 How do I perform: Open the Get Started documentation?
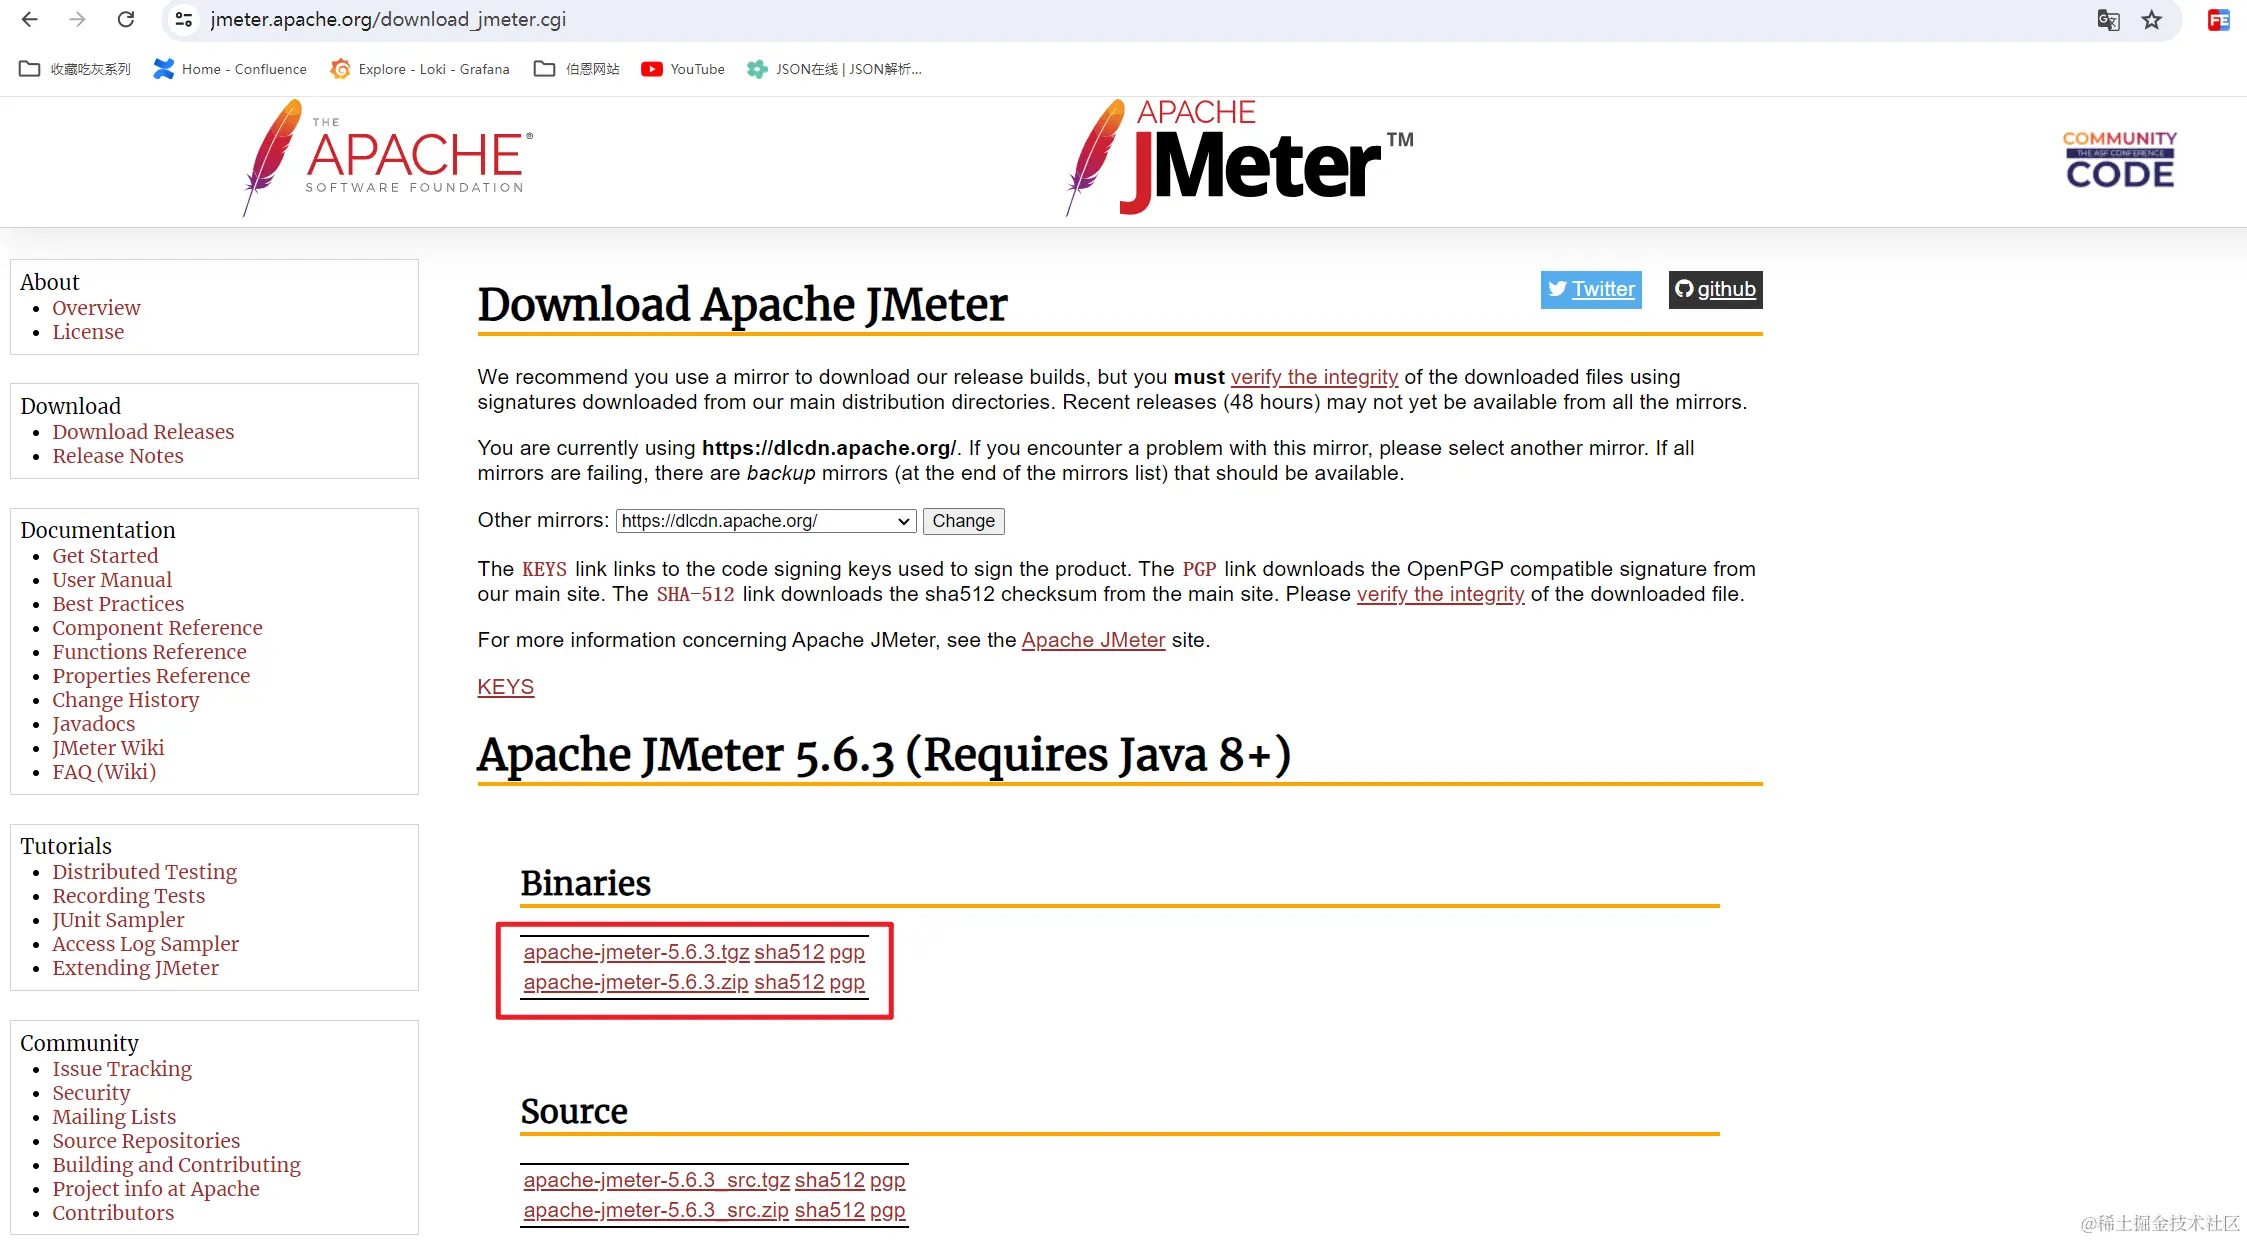105,556
